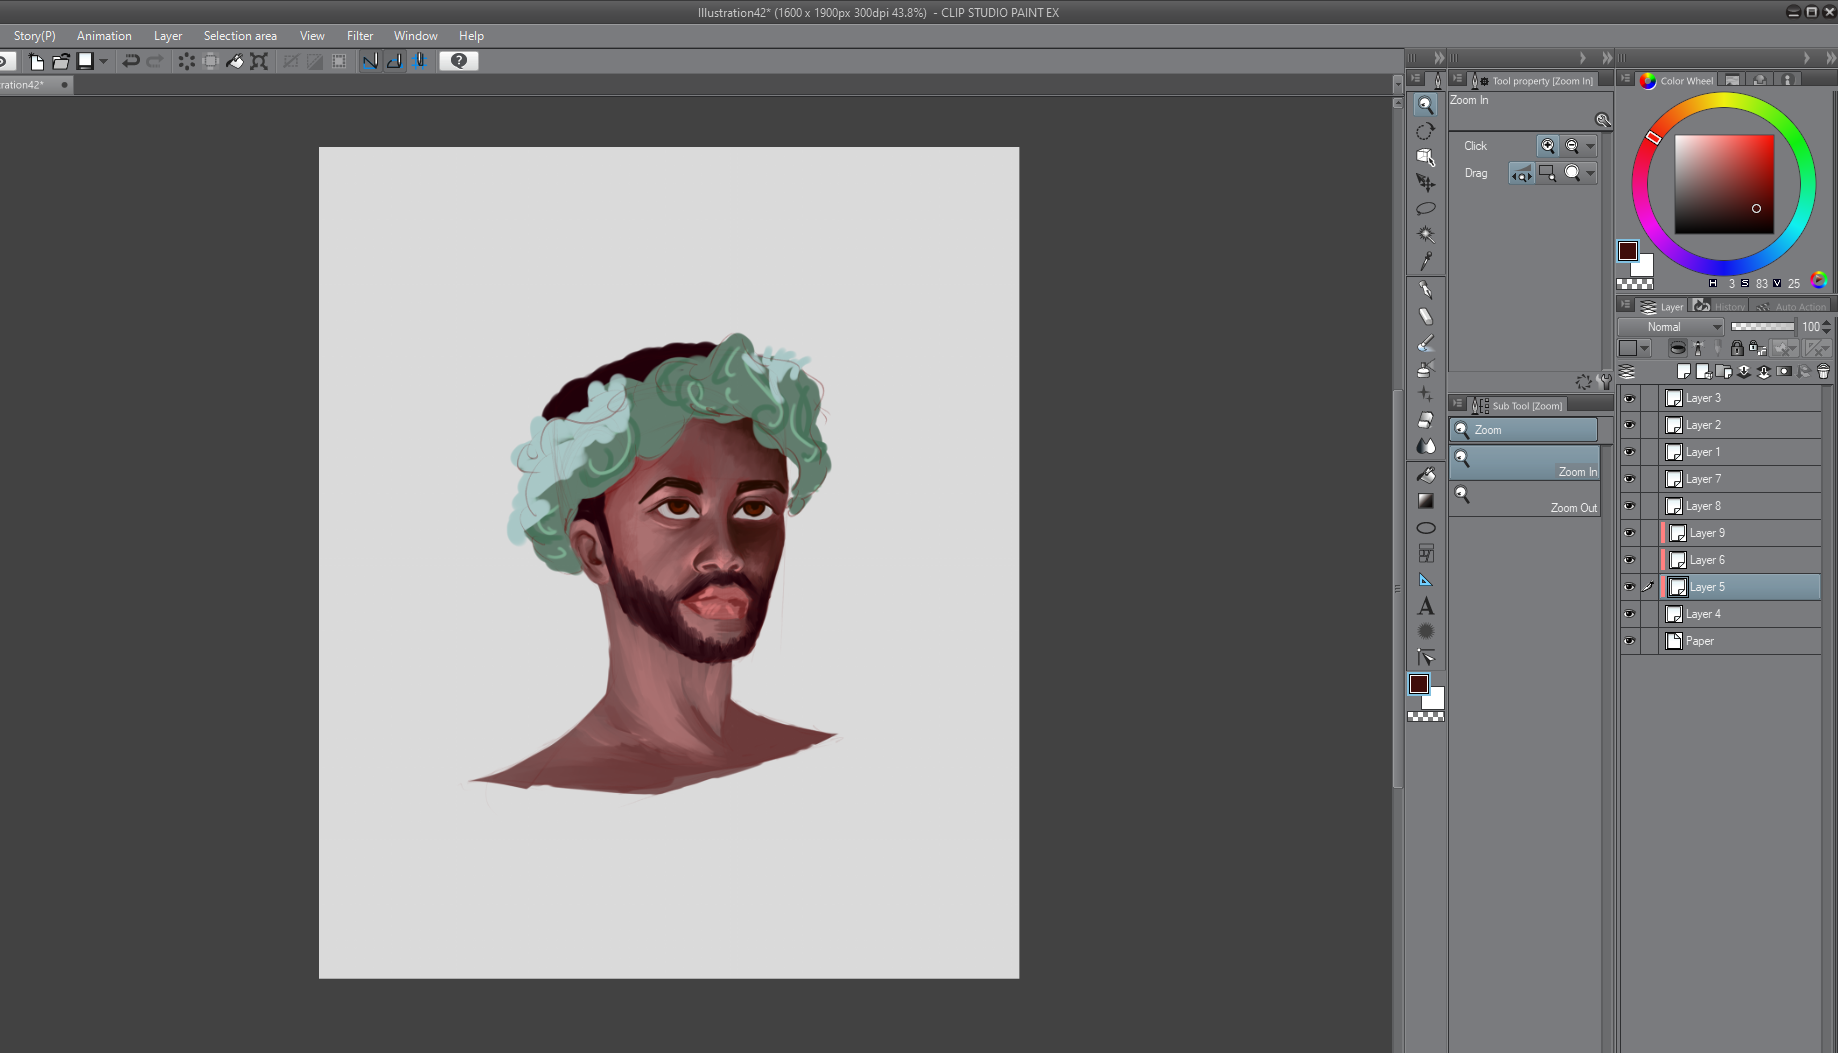Select the Gradient tool
Screen dimensions: 1838x1053
1425,501
